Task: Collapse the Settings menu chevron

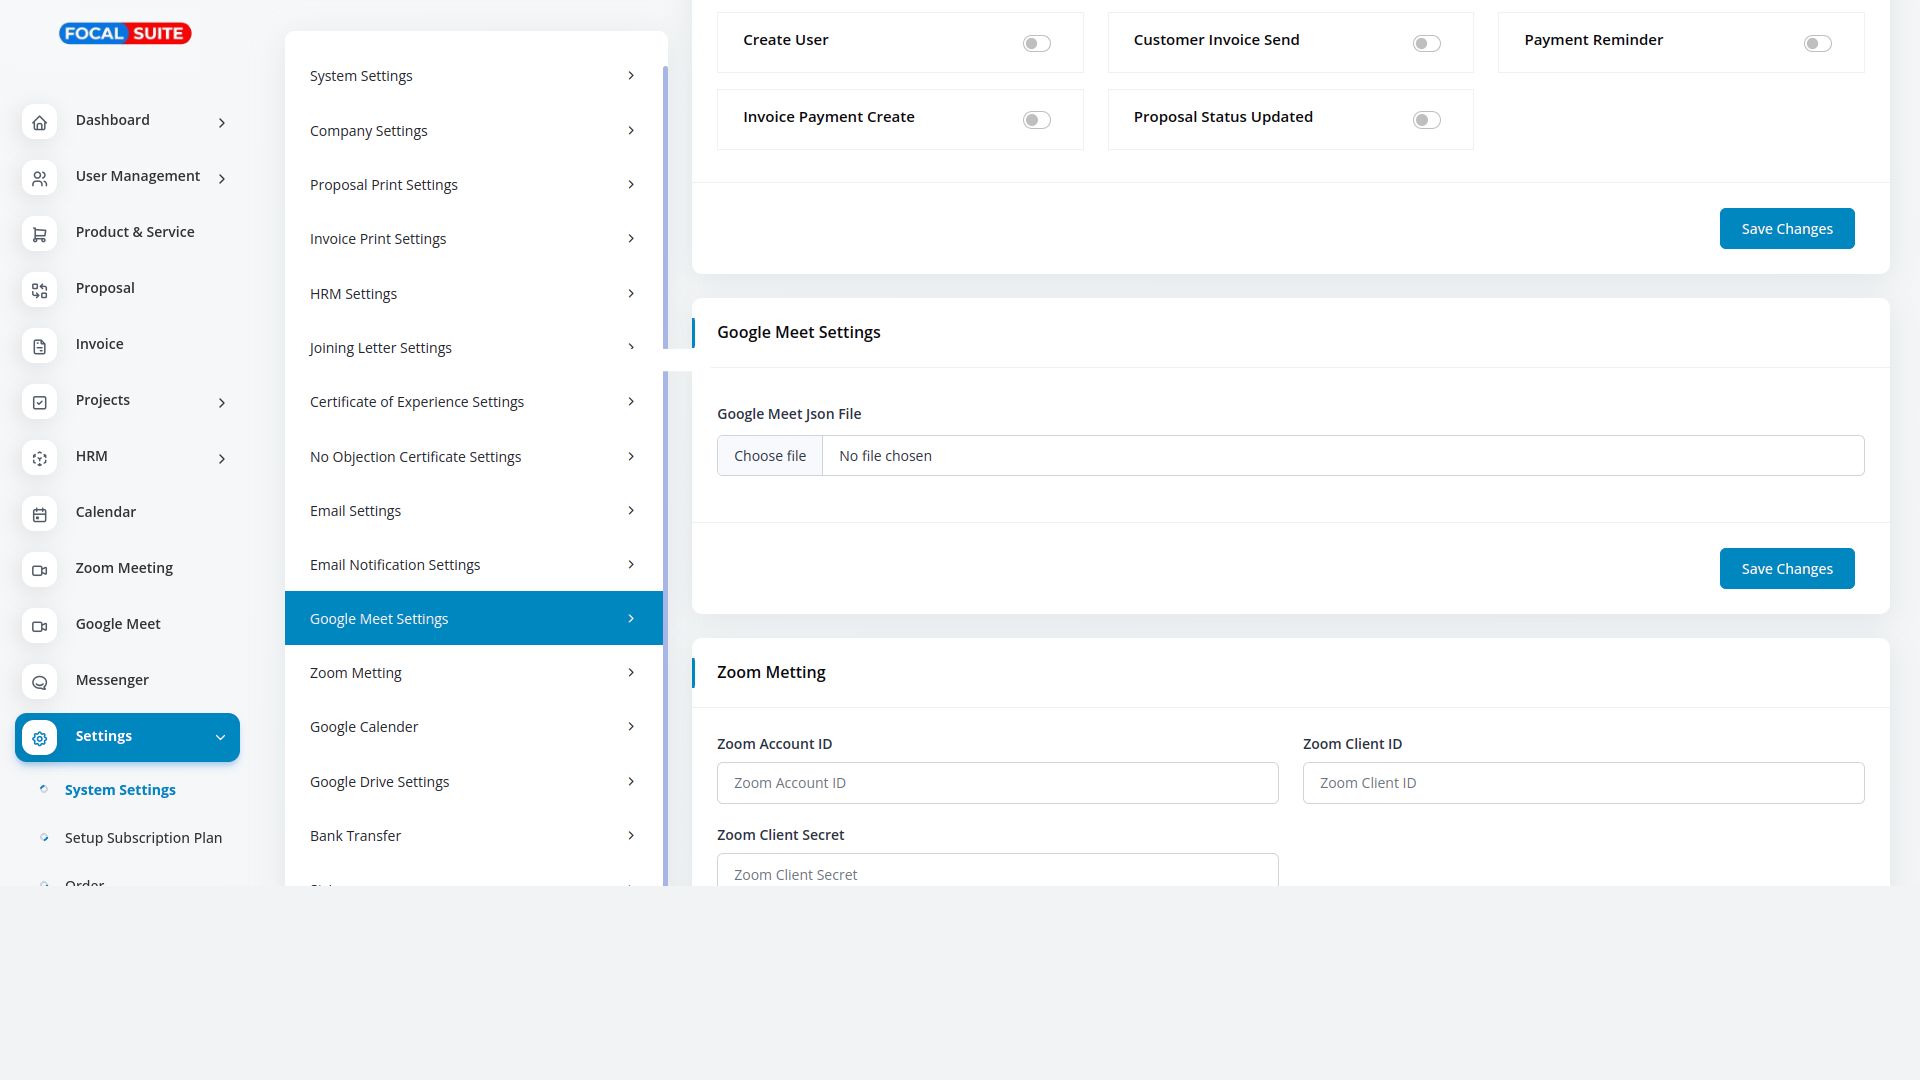Action: pos(220,738)
